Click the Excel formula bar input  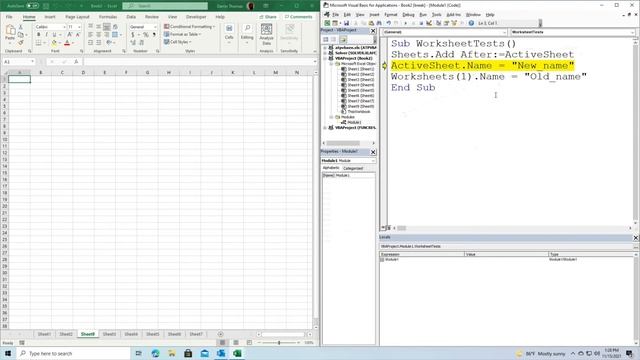click(199, 62)
